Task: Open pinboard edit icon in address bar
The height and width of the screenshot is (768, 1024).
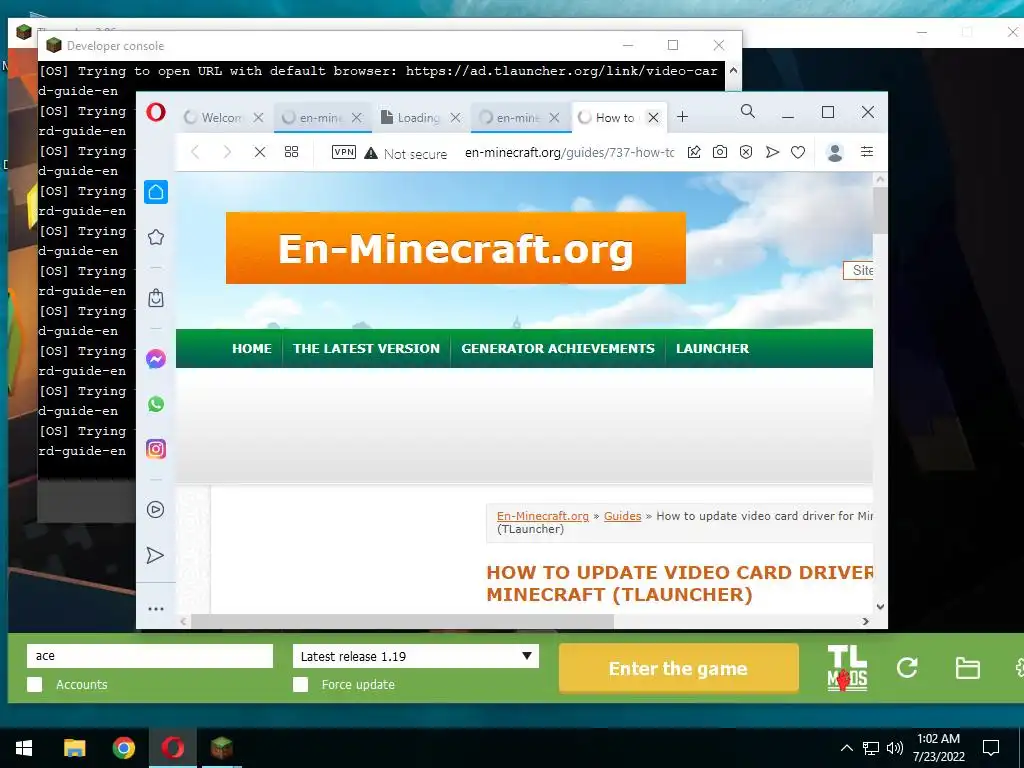Action: click(694, 152)
